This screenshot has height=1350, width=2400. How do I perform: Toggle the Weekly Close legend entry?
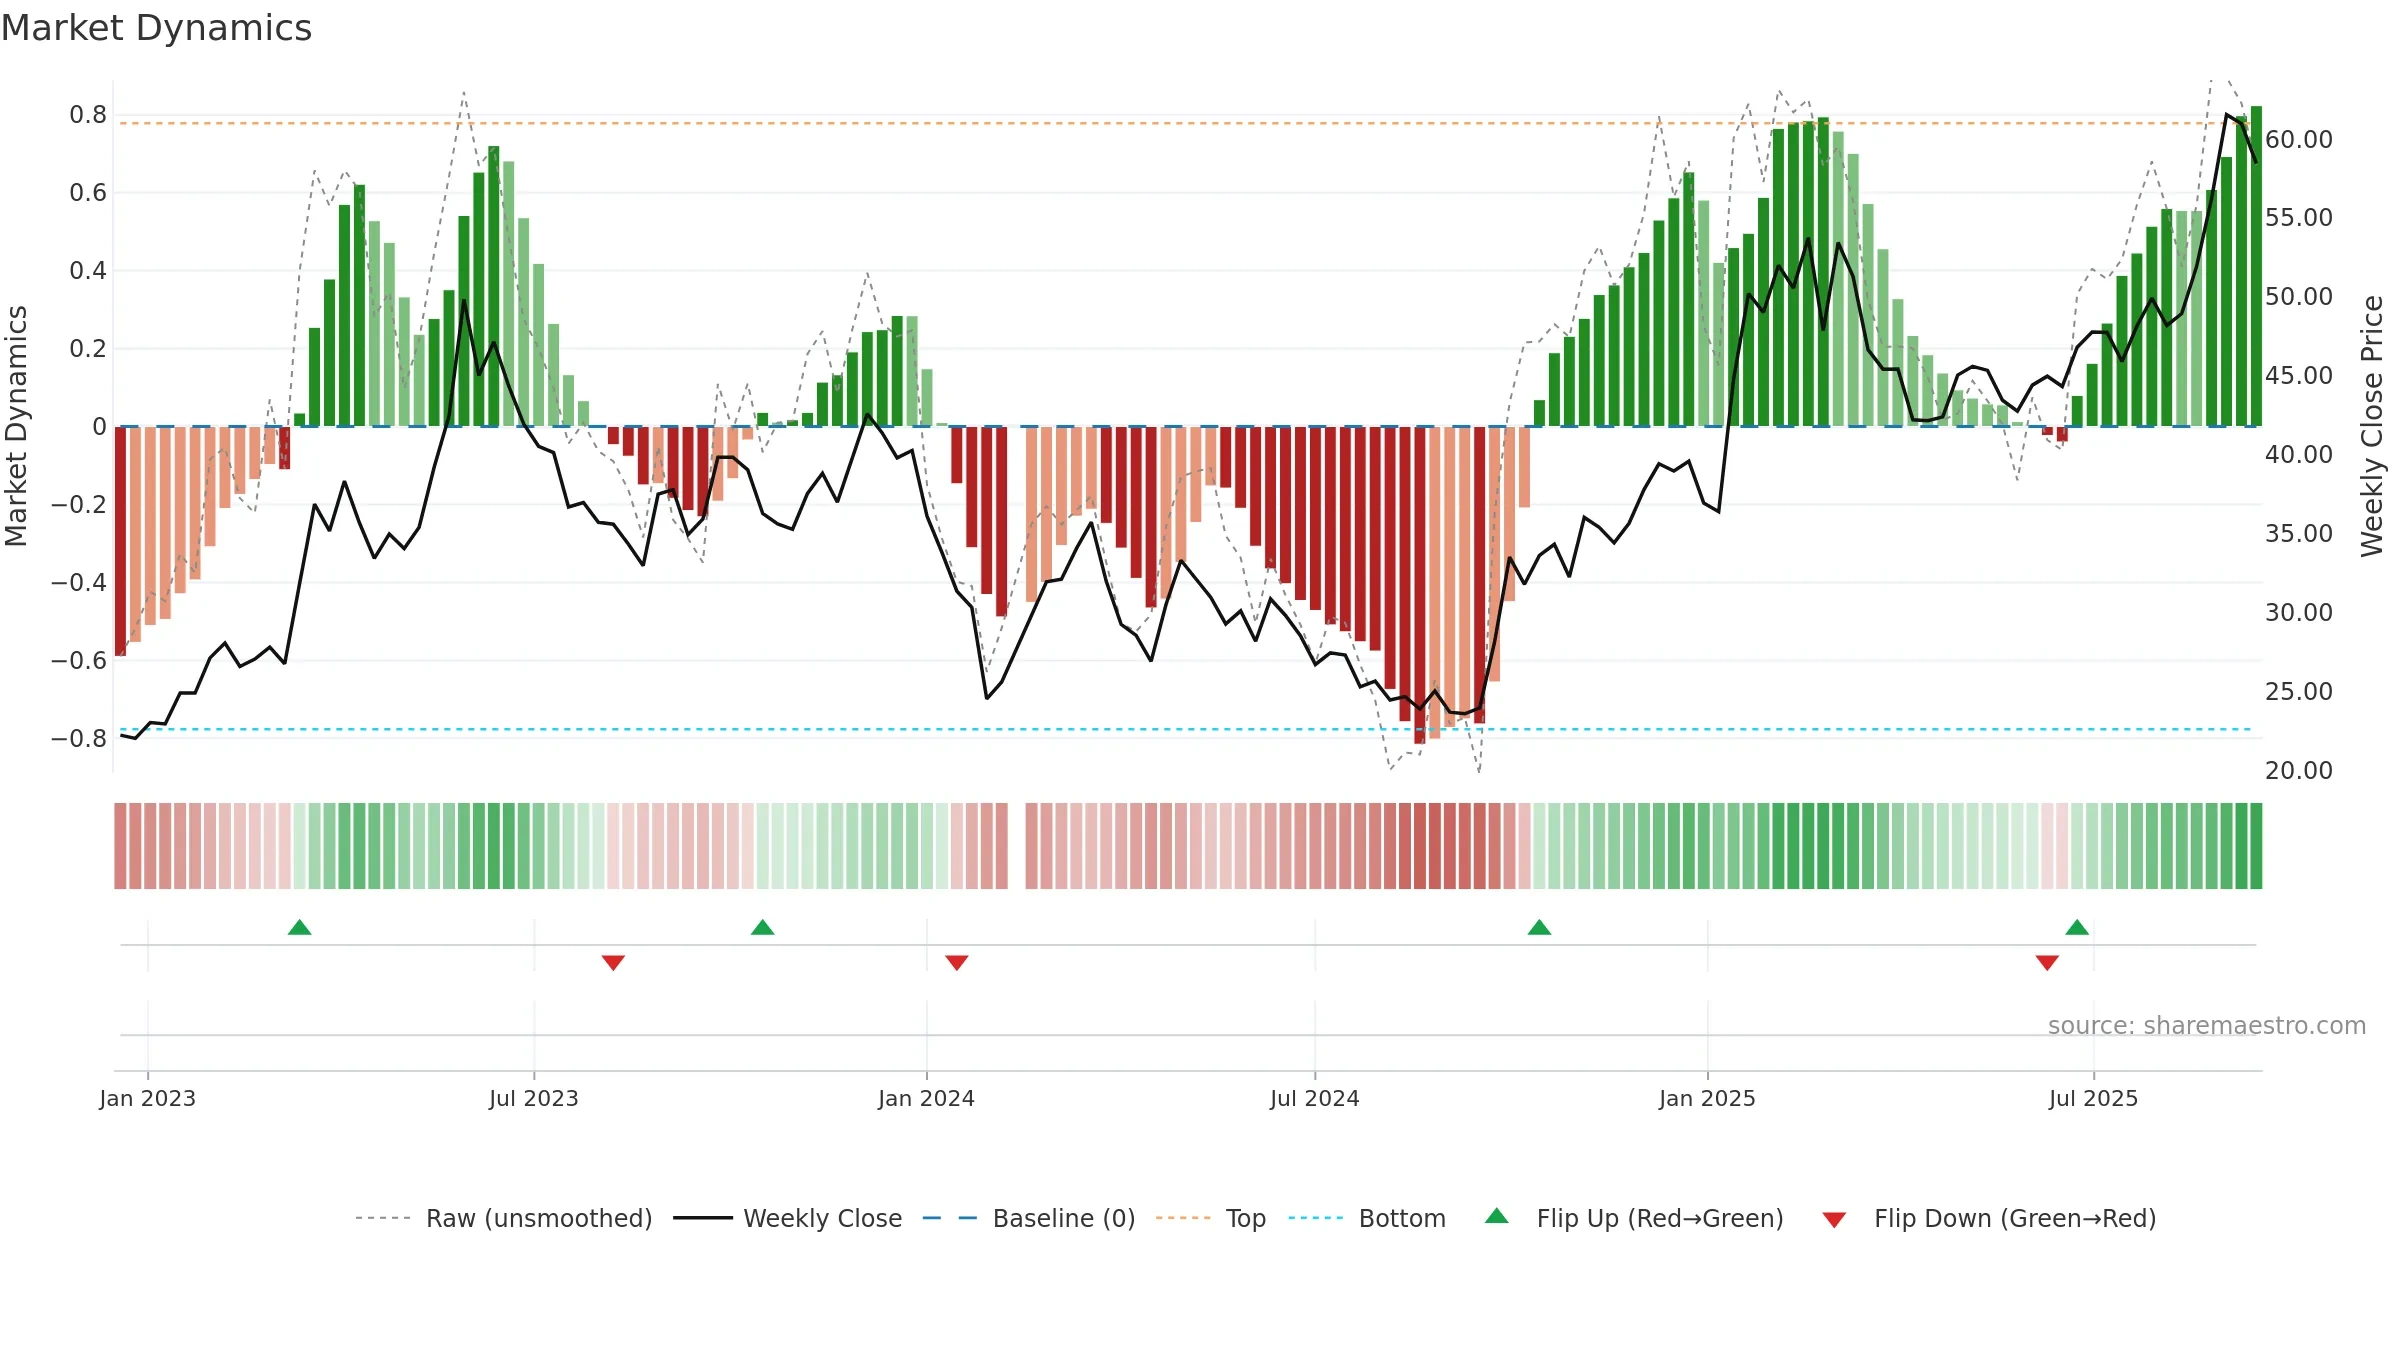pyautogui.click(x=788, y=1218)
